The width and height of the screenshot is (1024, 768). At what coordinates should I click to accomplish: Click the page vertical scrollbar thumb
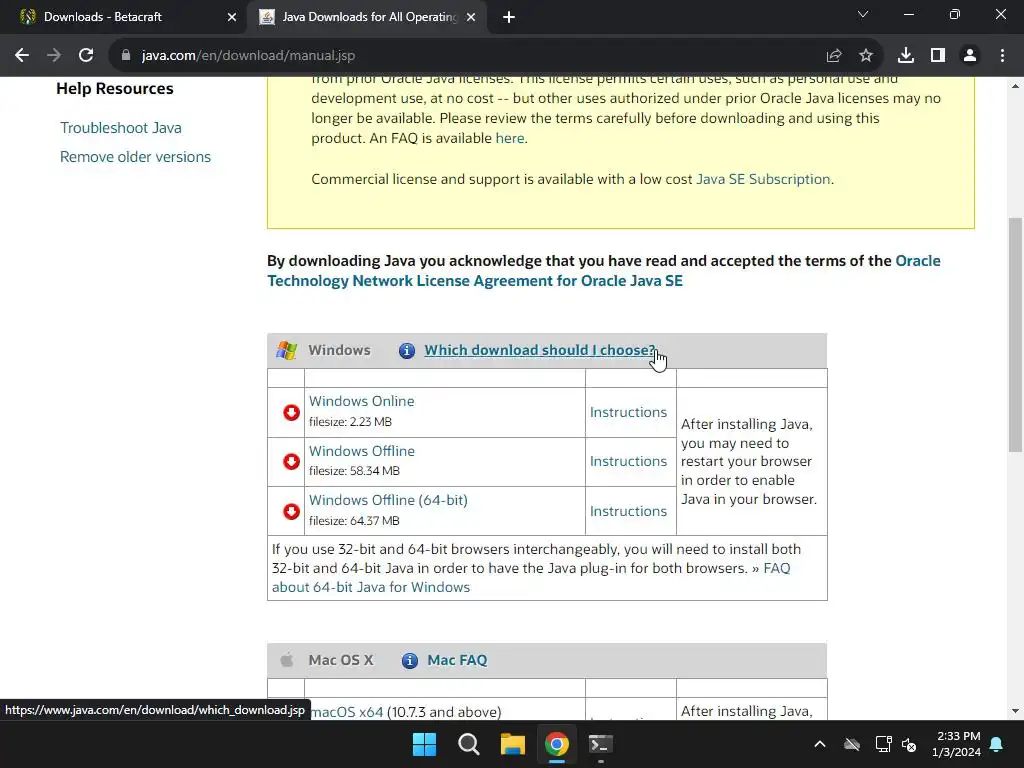[x=1015, y=334]
